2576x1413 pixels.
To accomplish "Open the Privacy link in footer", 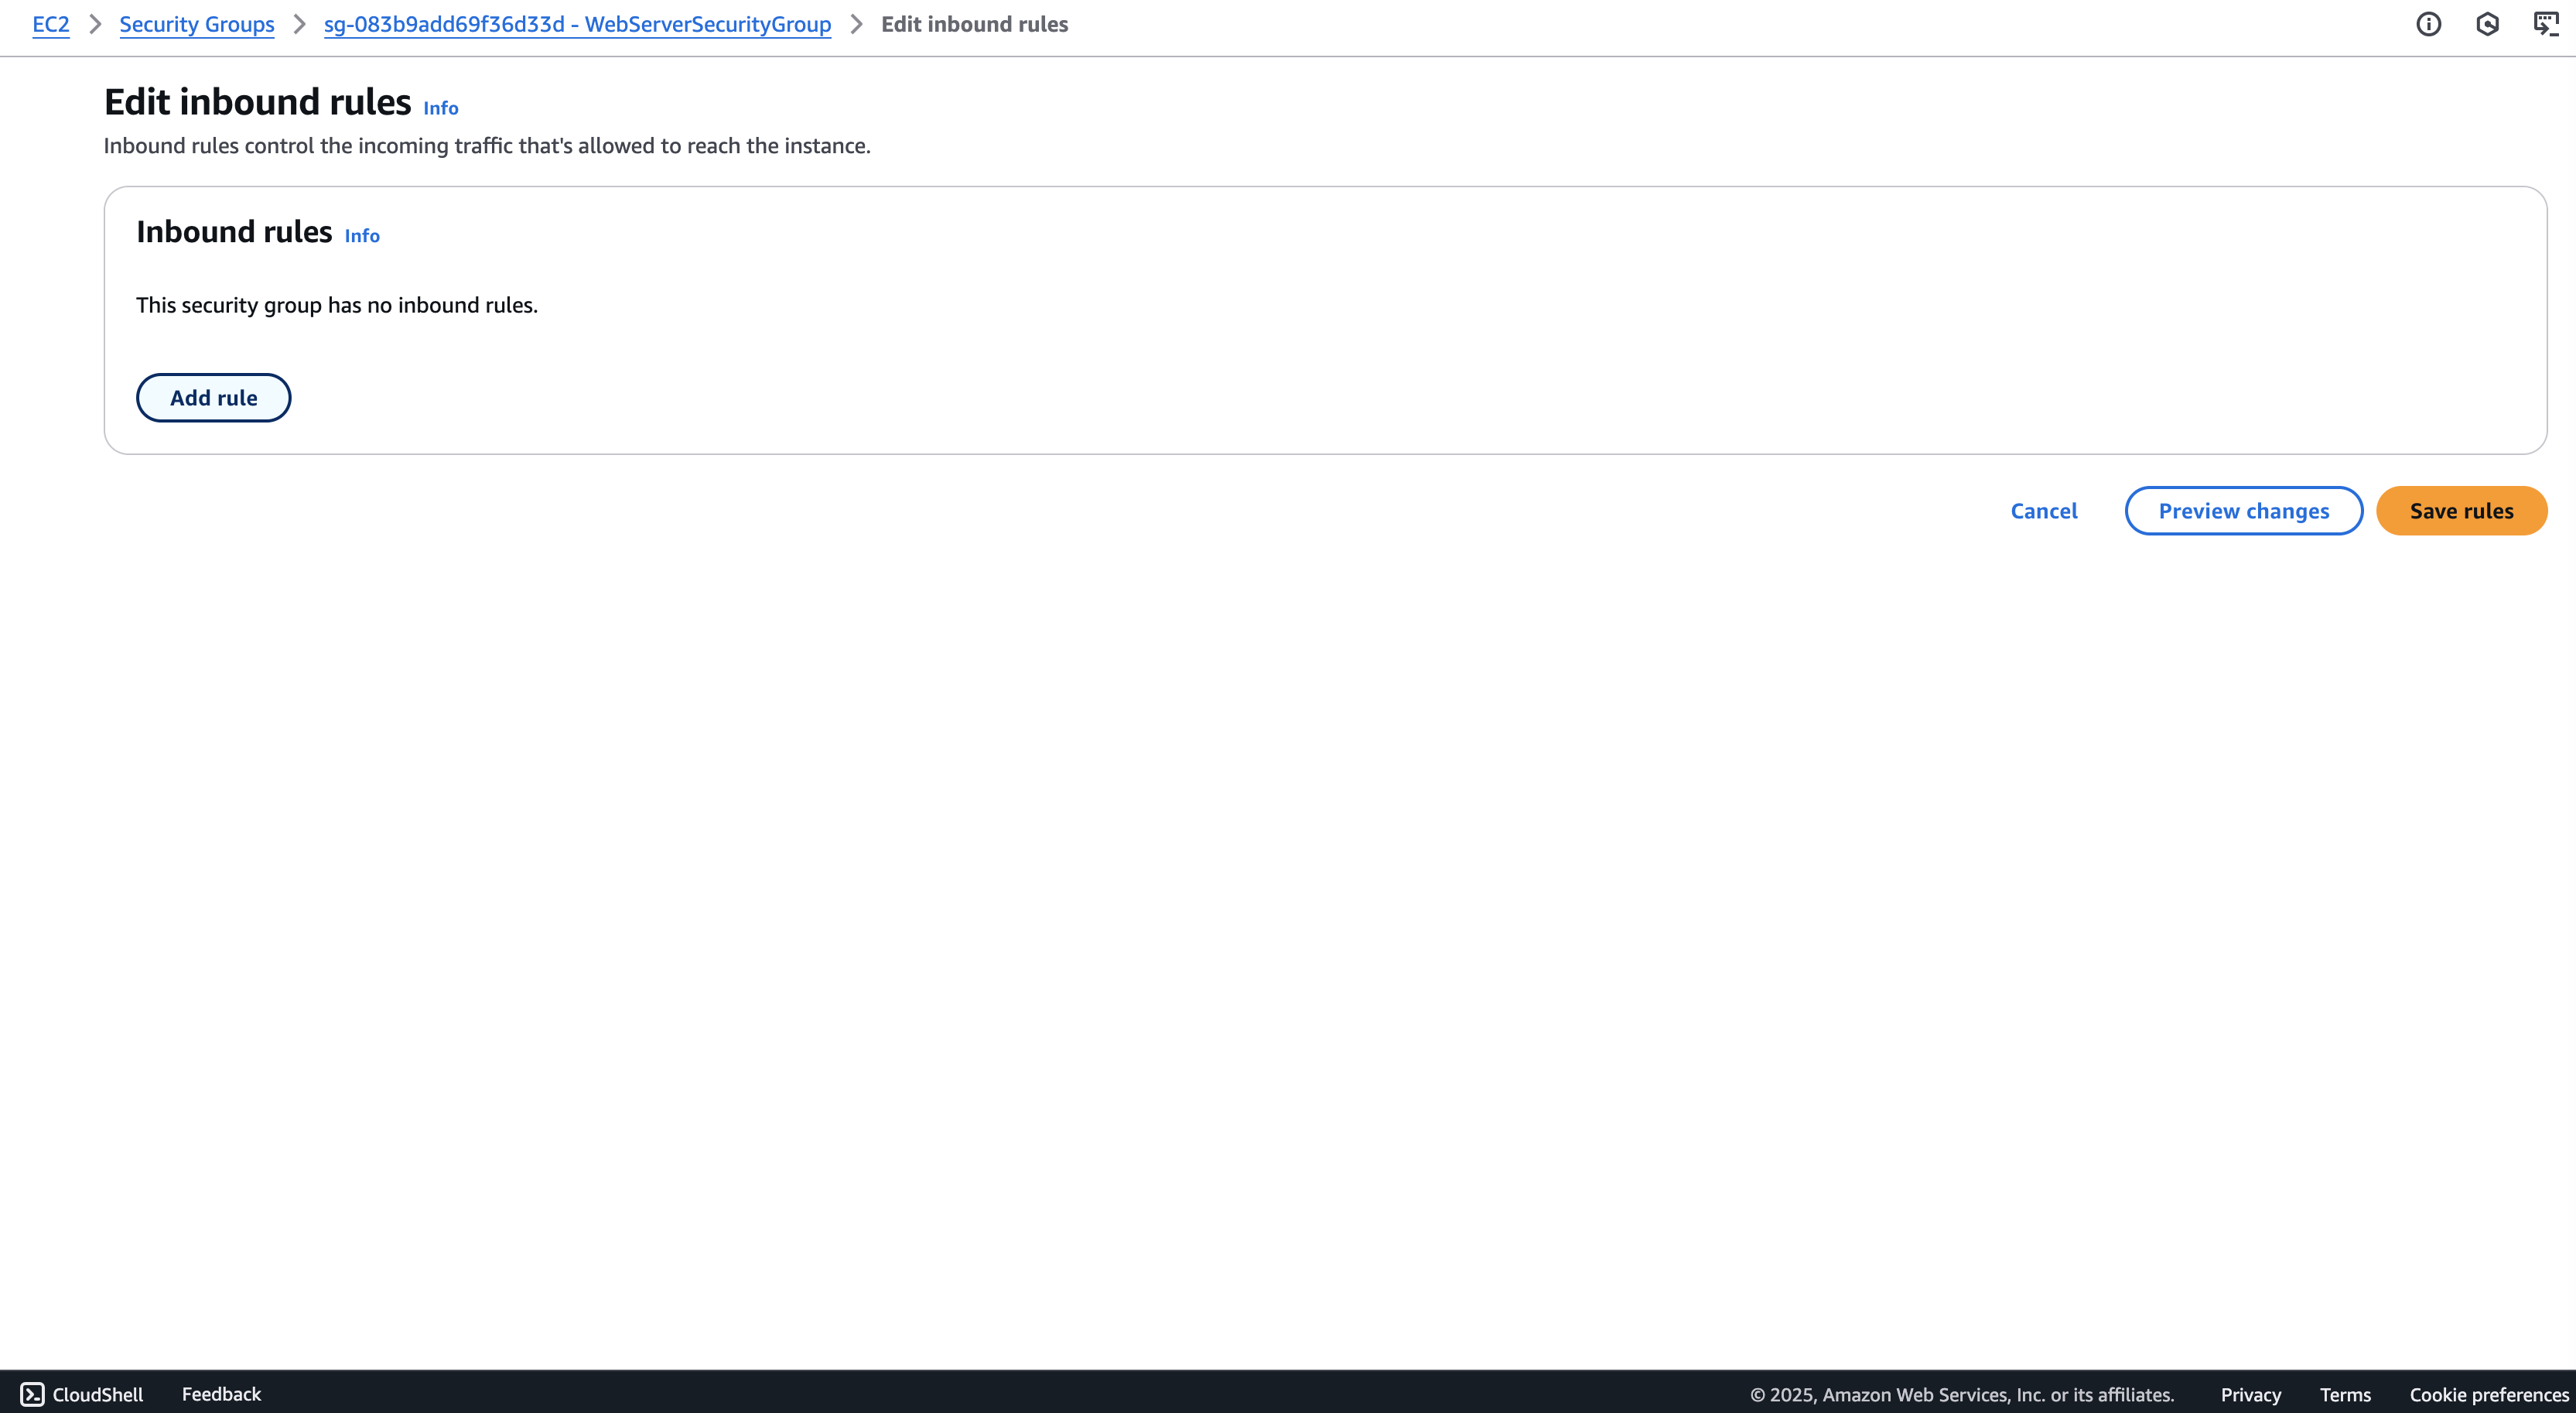I will [2250, 1395].
